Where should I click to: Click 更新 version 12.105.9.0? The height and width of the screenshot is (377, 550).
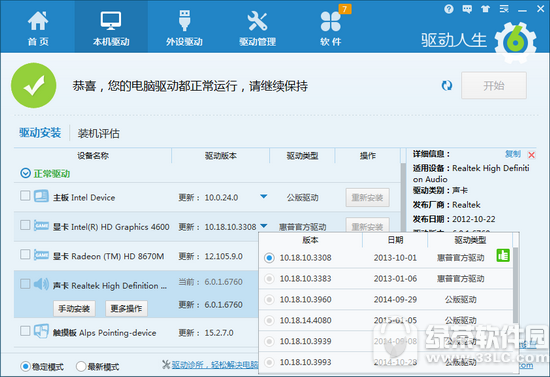pos(223,256)
